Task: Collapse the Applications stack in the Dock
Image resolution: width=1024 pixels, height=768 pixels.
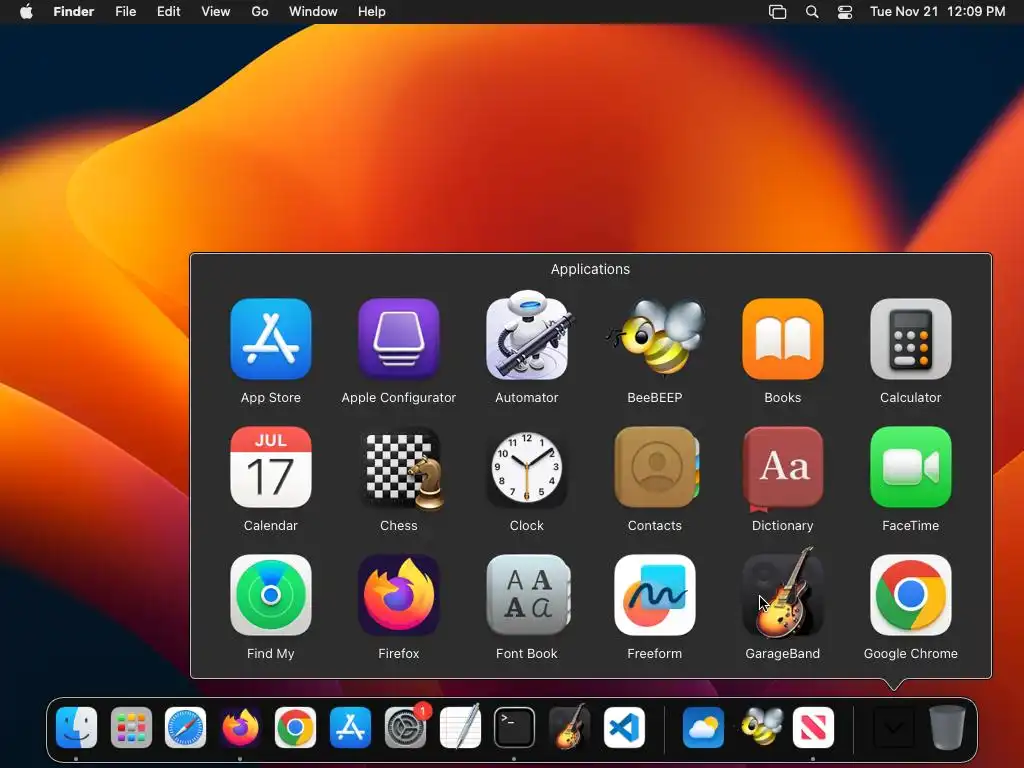Action: tap(893, 727)
